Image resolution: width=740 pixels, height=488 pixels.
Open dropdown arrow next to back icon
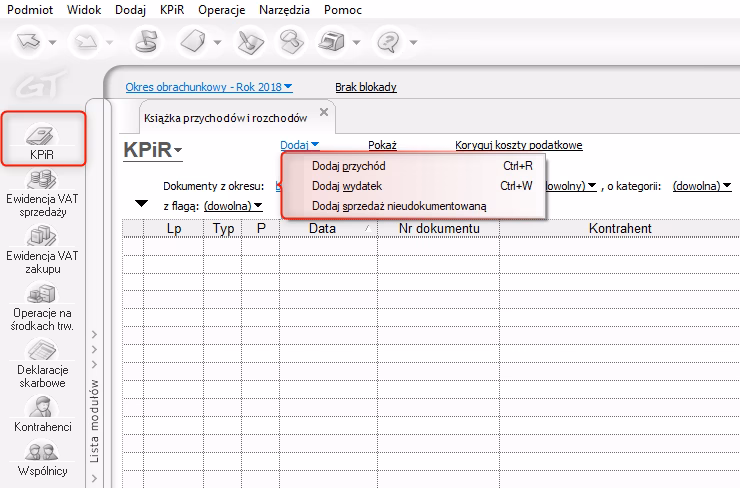[52, 42]
